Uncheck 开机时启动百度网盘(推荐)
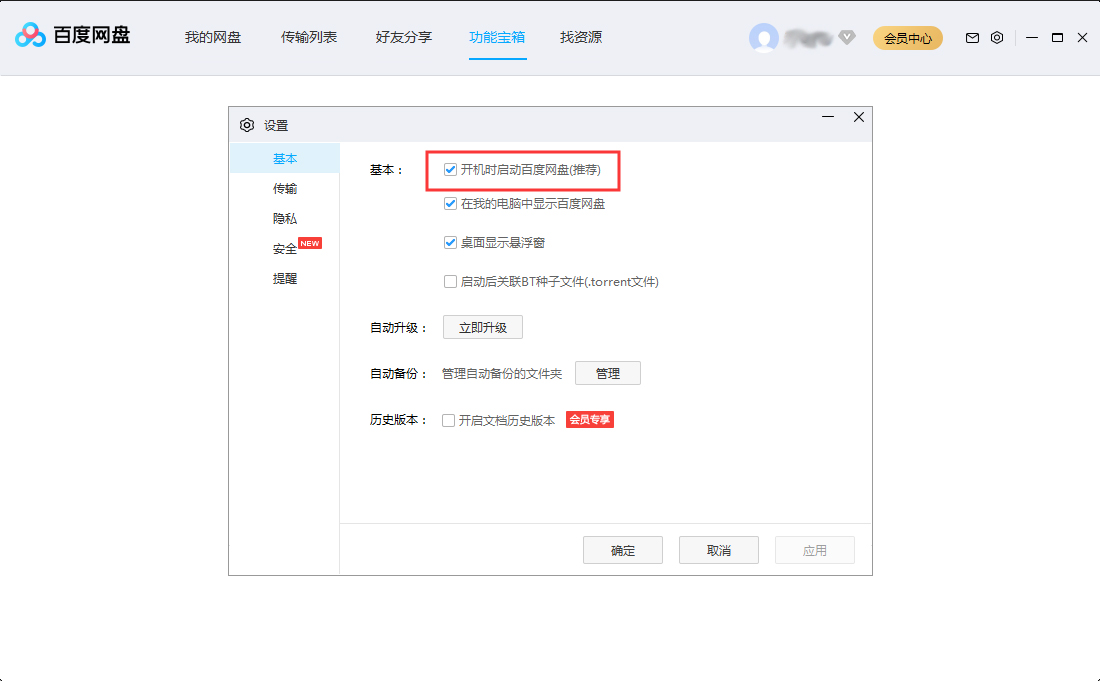 450,168
